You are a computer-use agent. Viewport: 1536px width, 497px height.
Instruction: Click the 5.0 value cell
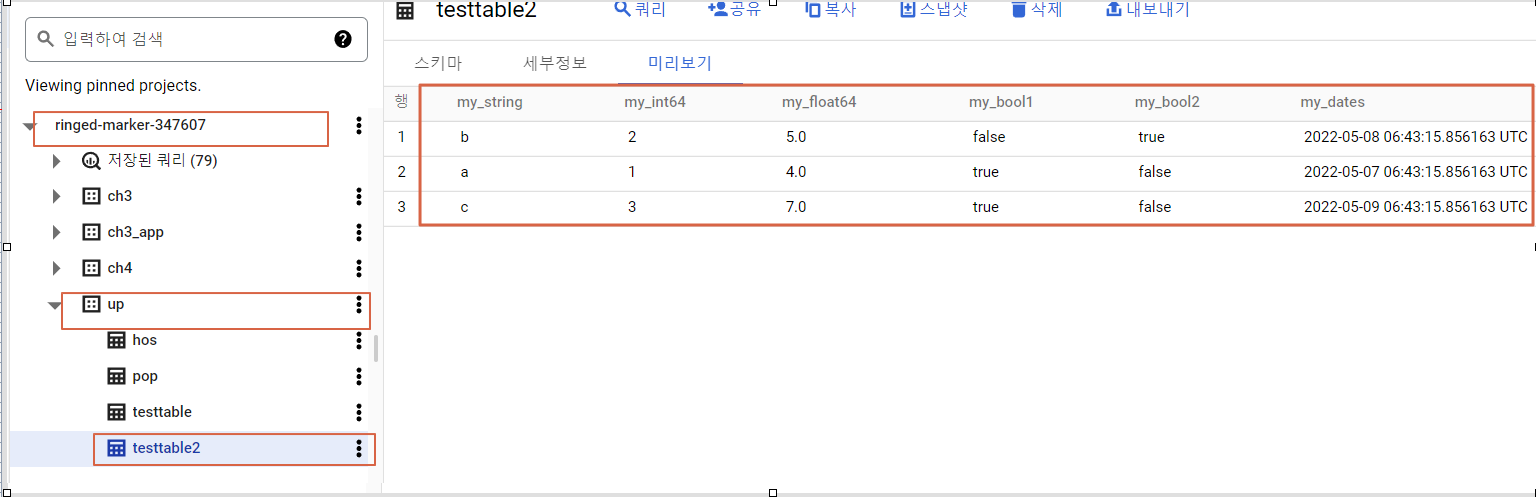(x=797, y=137)
